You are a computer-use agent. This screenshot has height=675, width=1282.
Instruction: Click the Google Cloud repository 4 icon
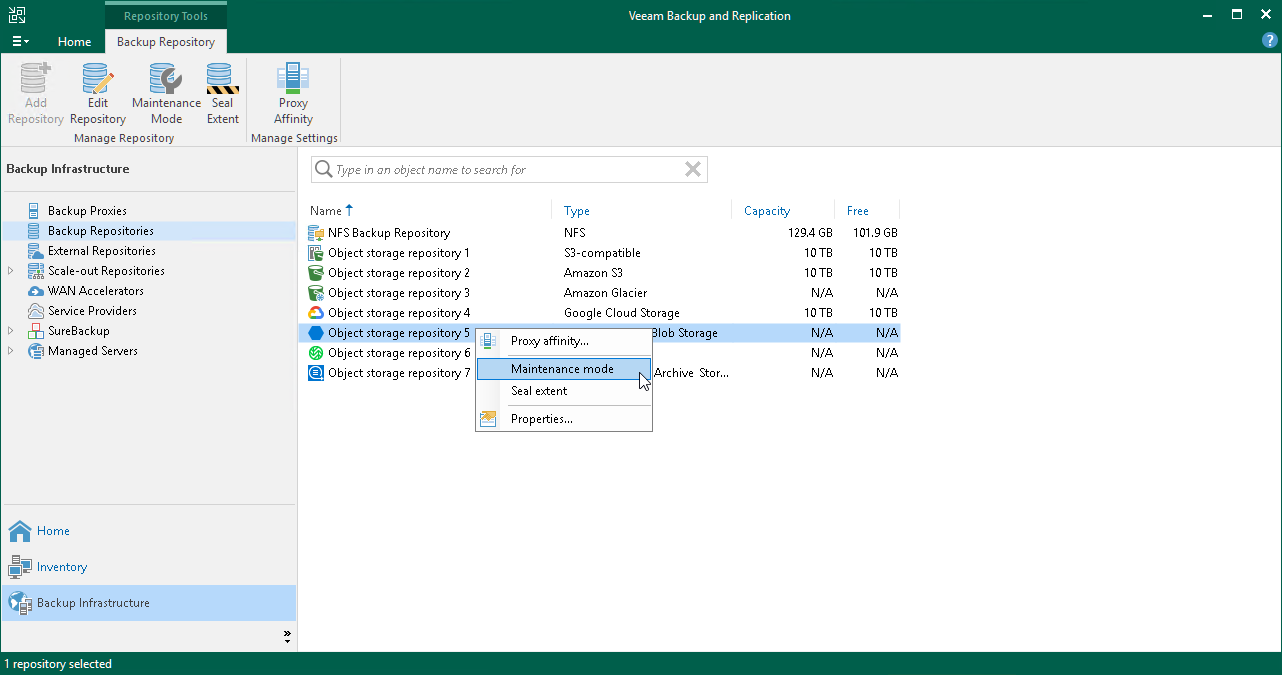tap(316, 313)
